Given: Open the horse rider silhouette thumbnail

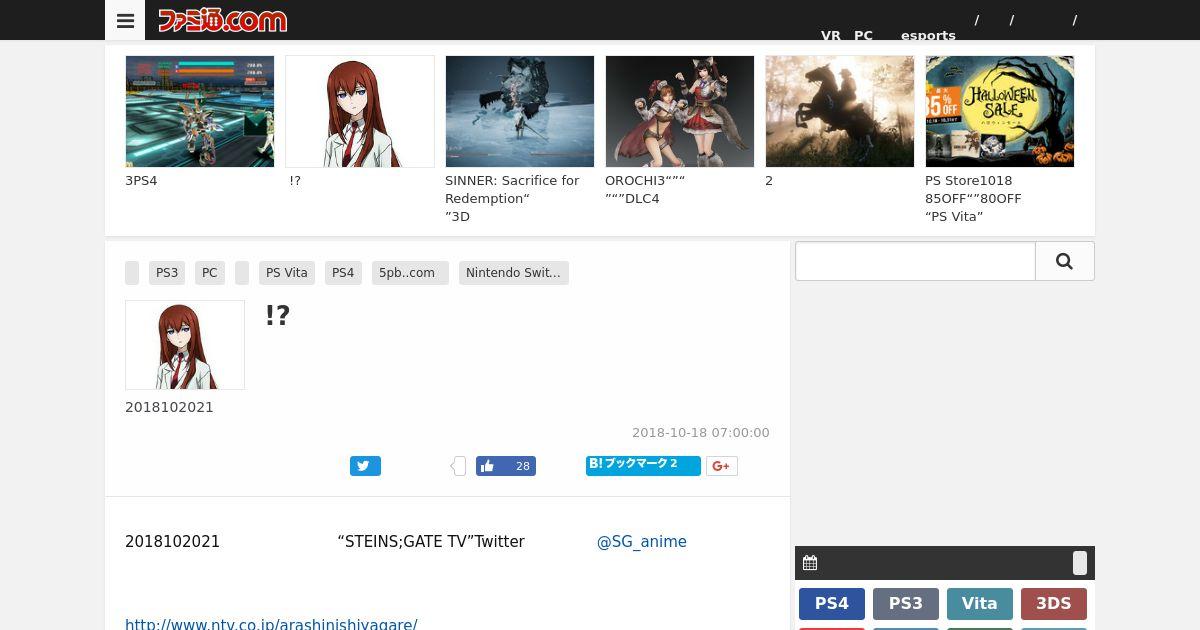Looking at the screenshot, I should 840,111.
